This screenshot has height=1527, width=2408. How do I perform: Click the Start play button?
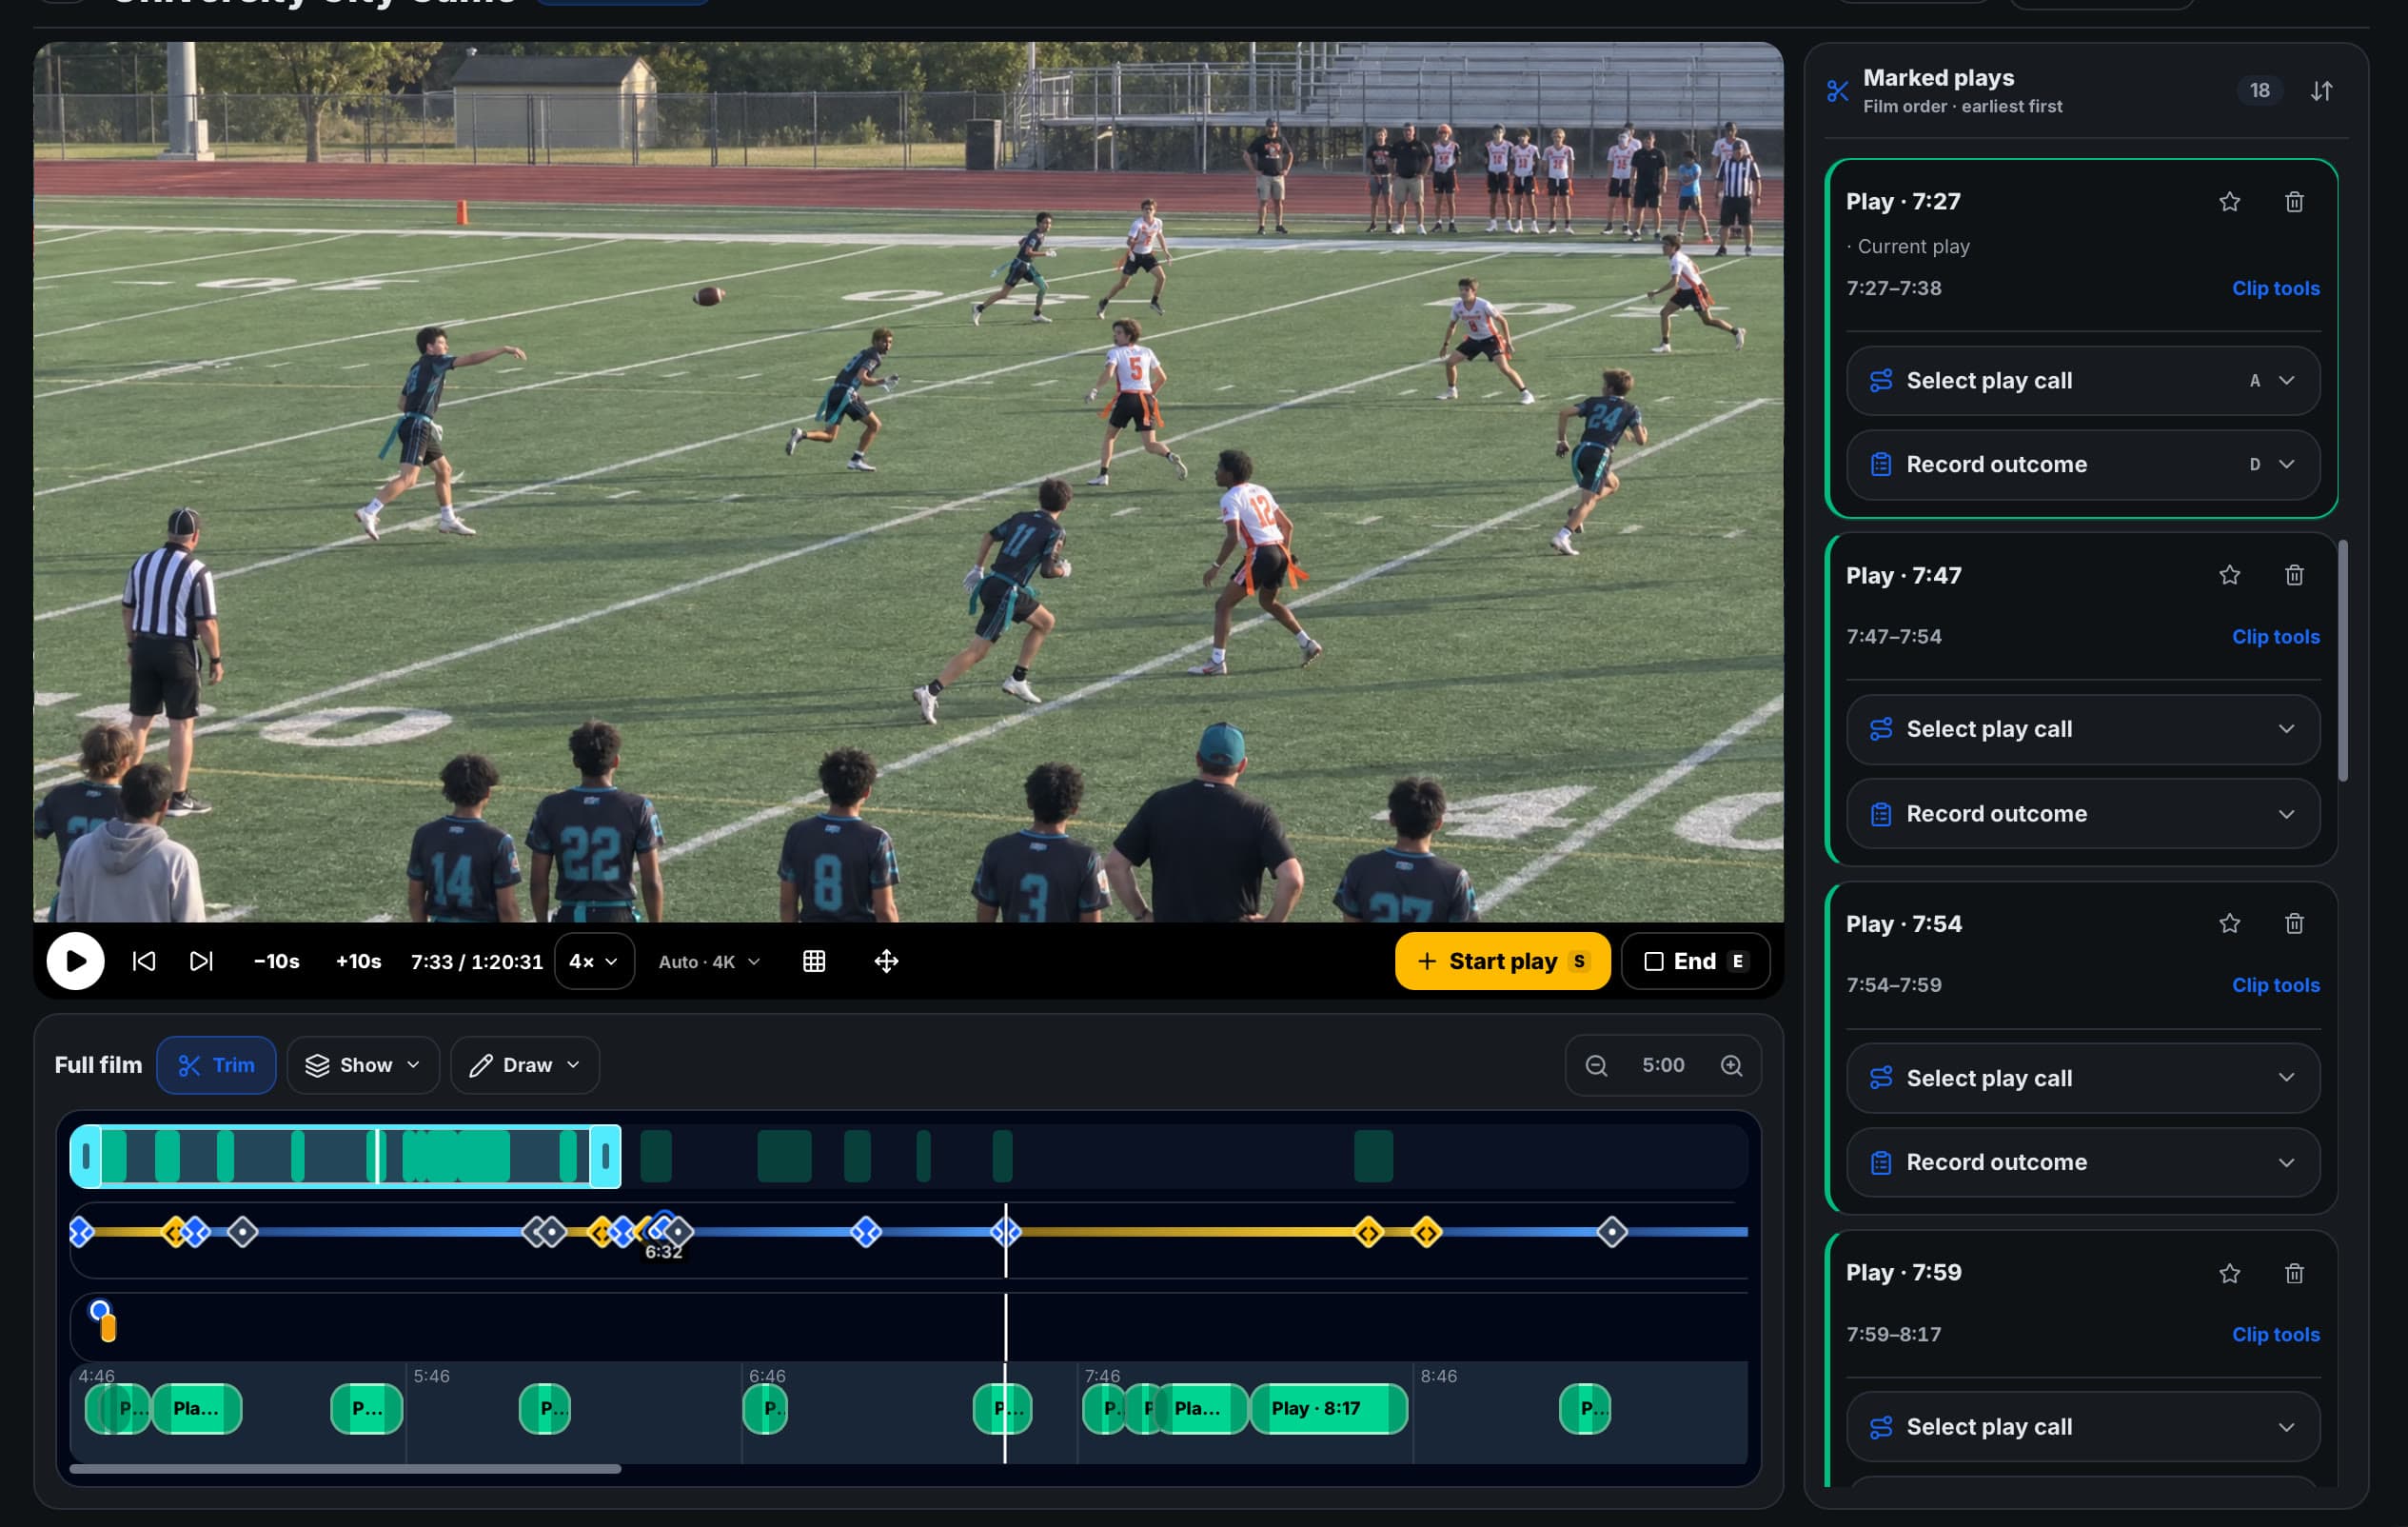(1502, 961)
